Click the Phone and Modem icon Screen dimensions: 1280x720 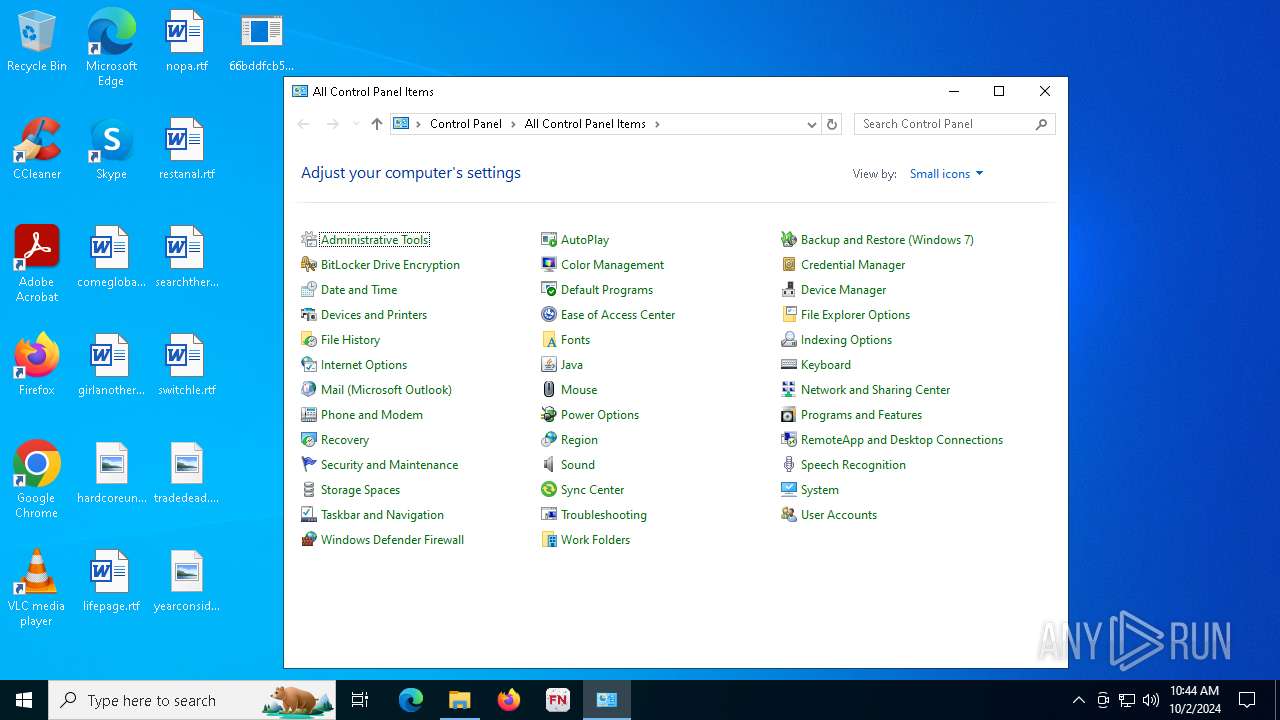click(x=309, y=415)
